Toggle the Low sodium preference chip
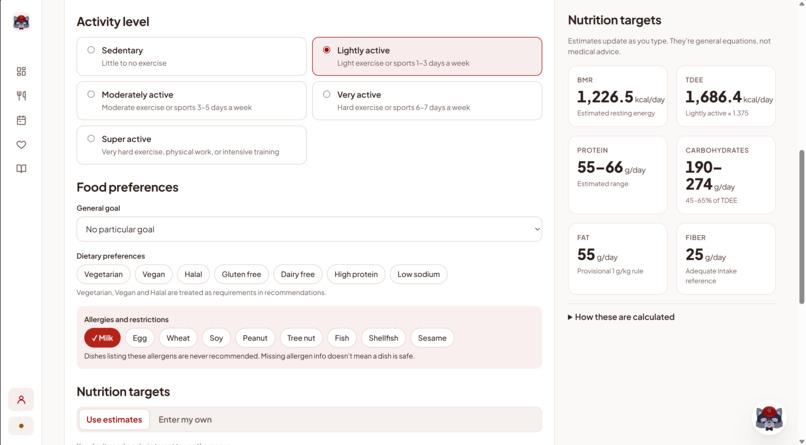Image resolution: width=806 pixels, height=445 pixels. point(418,274)
